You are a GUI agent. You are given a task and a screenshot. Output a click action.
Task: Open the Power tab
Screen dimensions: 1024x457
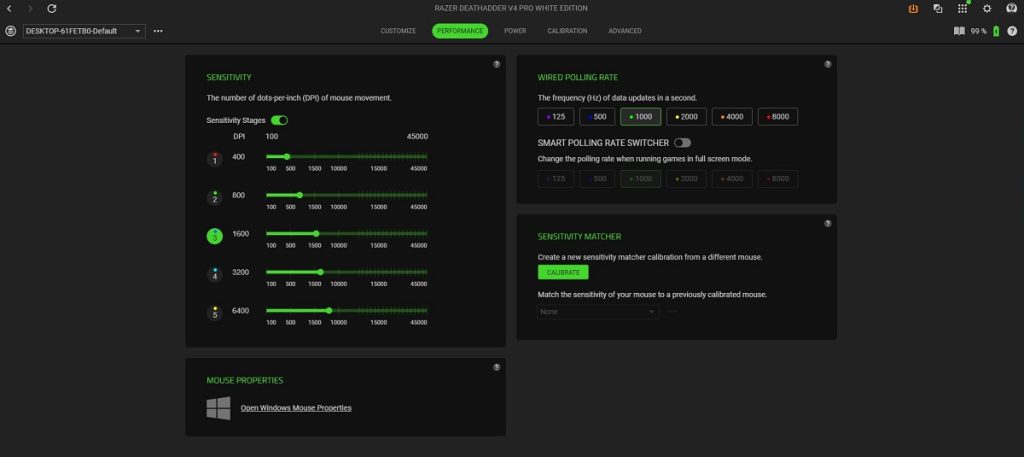point(515,31)
